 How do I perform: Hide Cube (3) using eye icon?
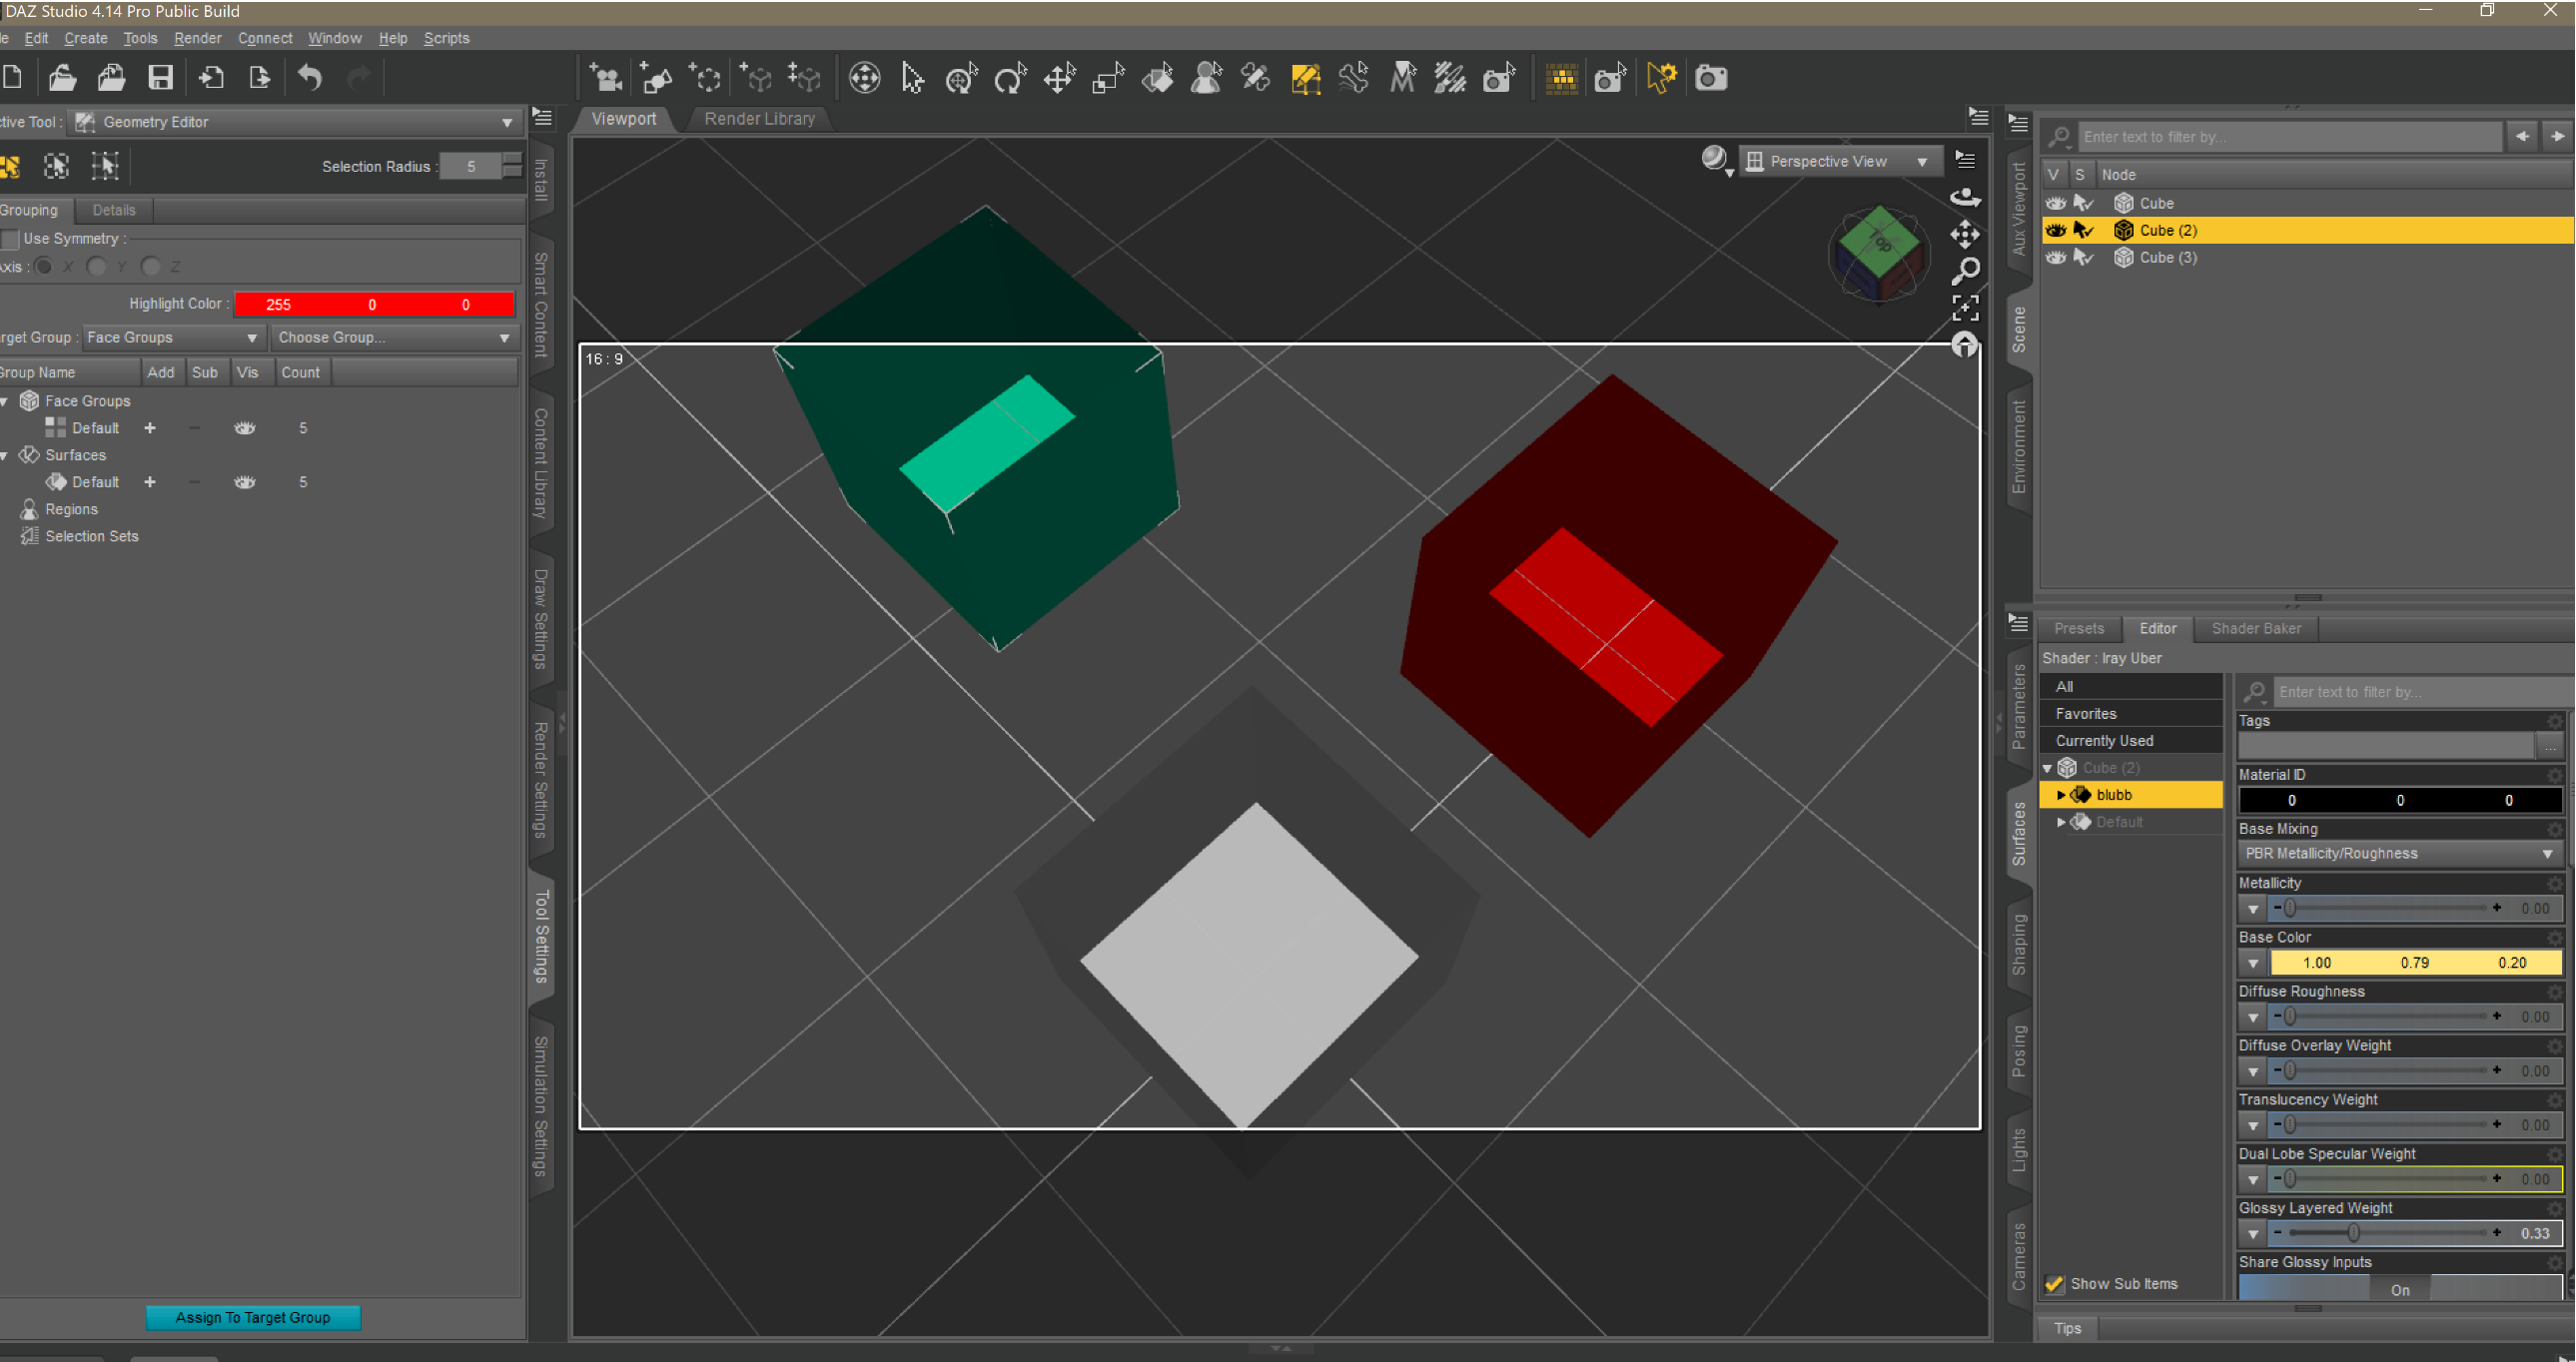tap(2056, 258)
